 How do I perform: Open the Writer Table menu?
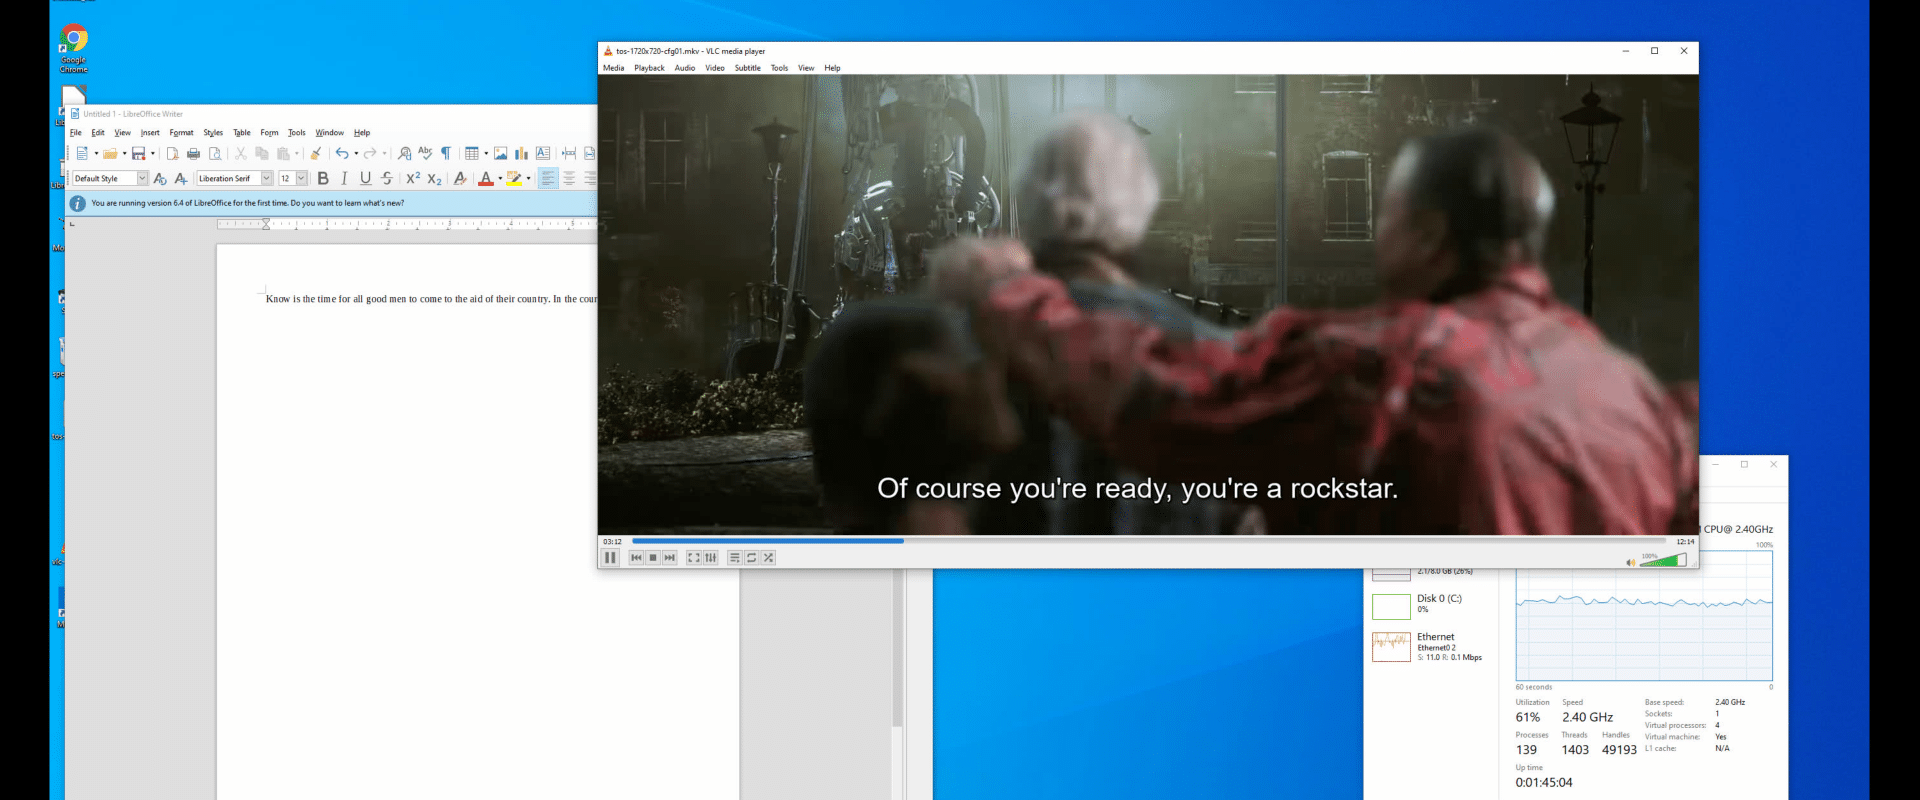[242, 132]
